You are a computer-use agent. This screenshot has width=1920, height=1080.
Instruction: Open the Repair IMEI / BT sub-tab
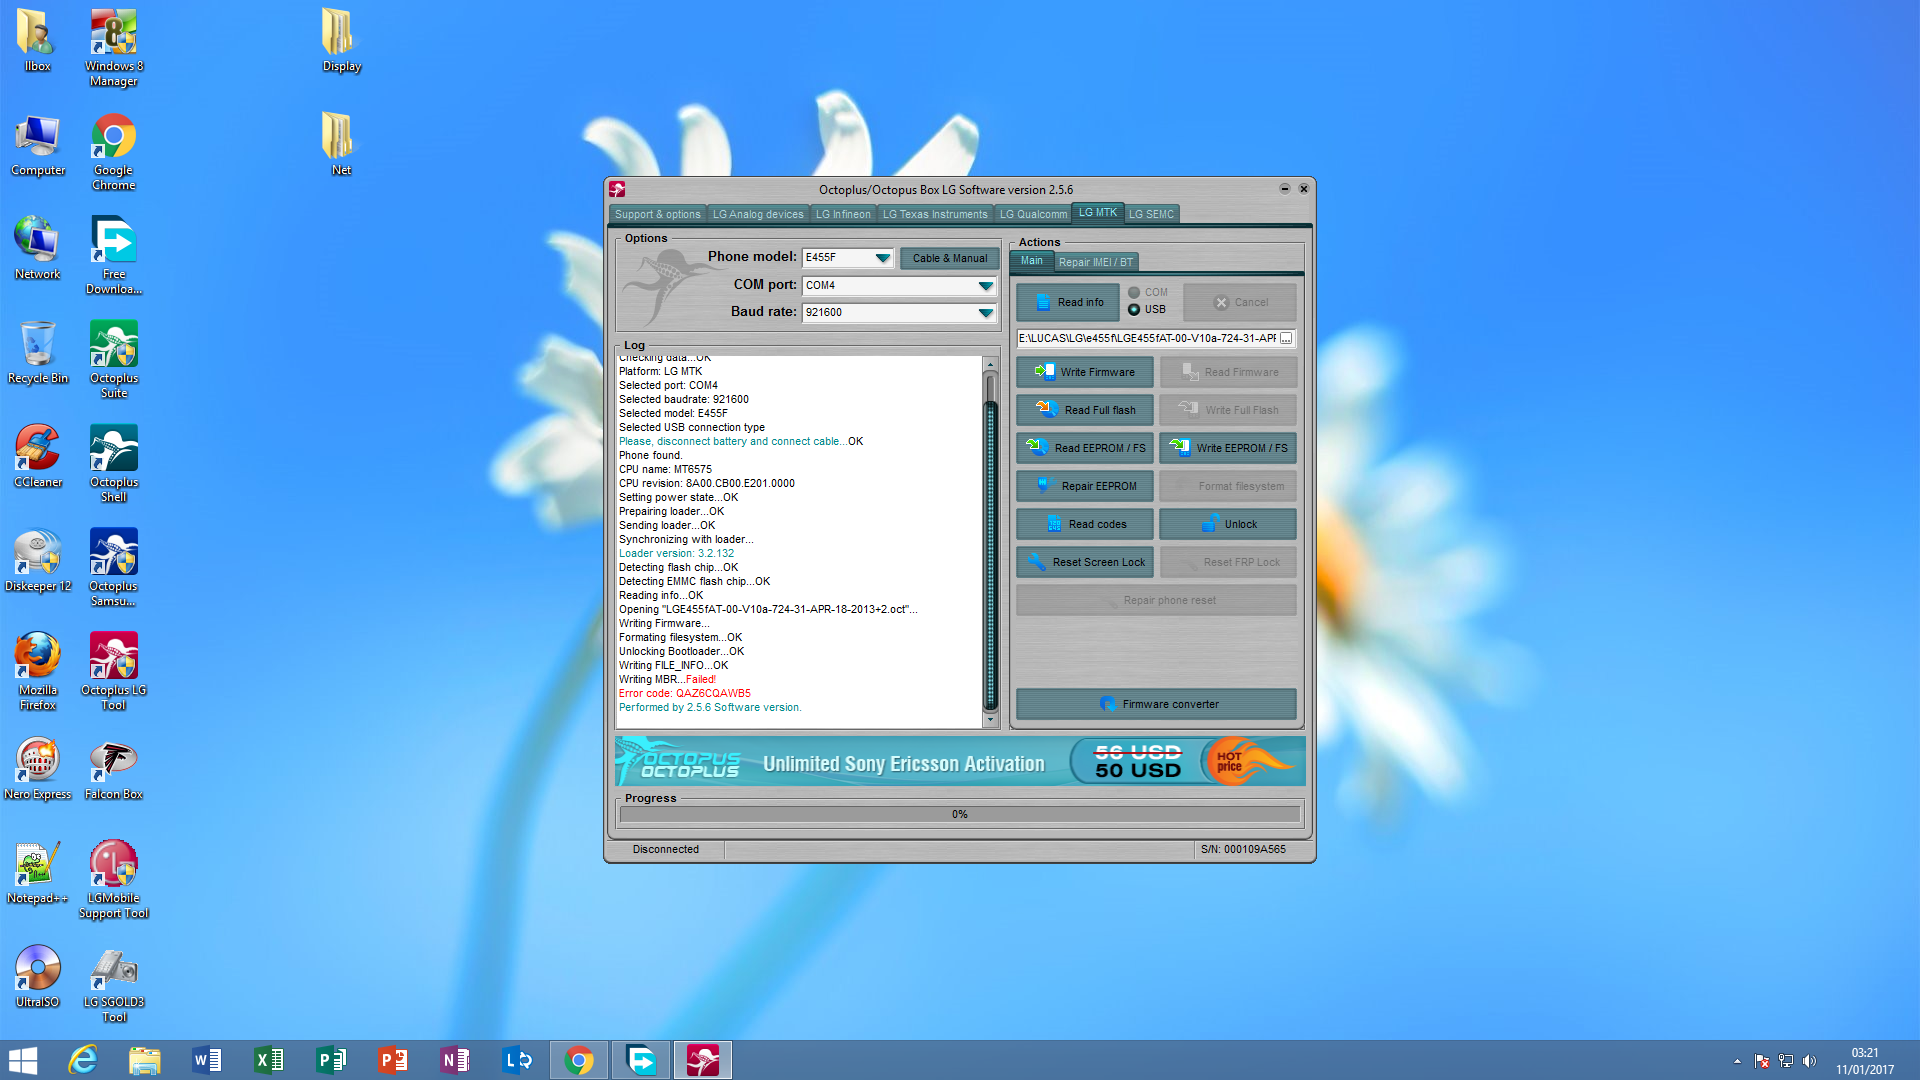pyautogui.click(x=1096, y=262)
